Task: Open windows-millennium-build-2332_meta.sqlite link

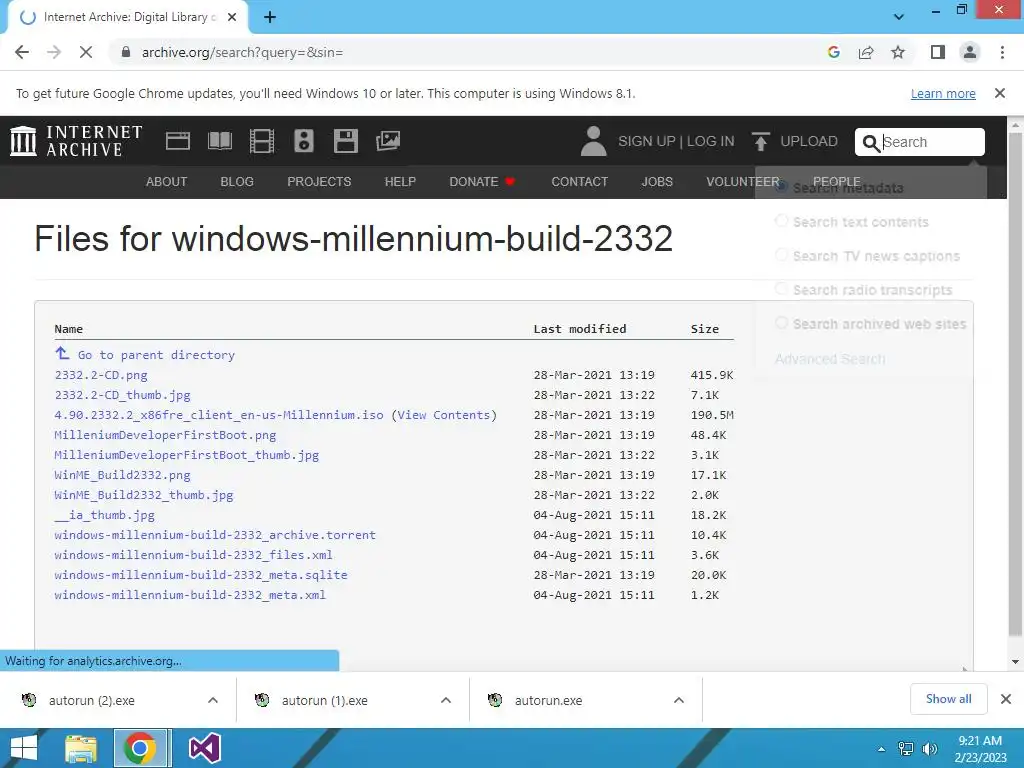Action: 200,575
